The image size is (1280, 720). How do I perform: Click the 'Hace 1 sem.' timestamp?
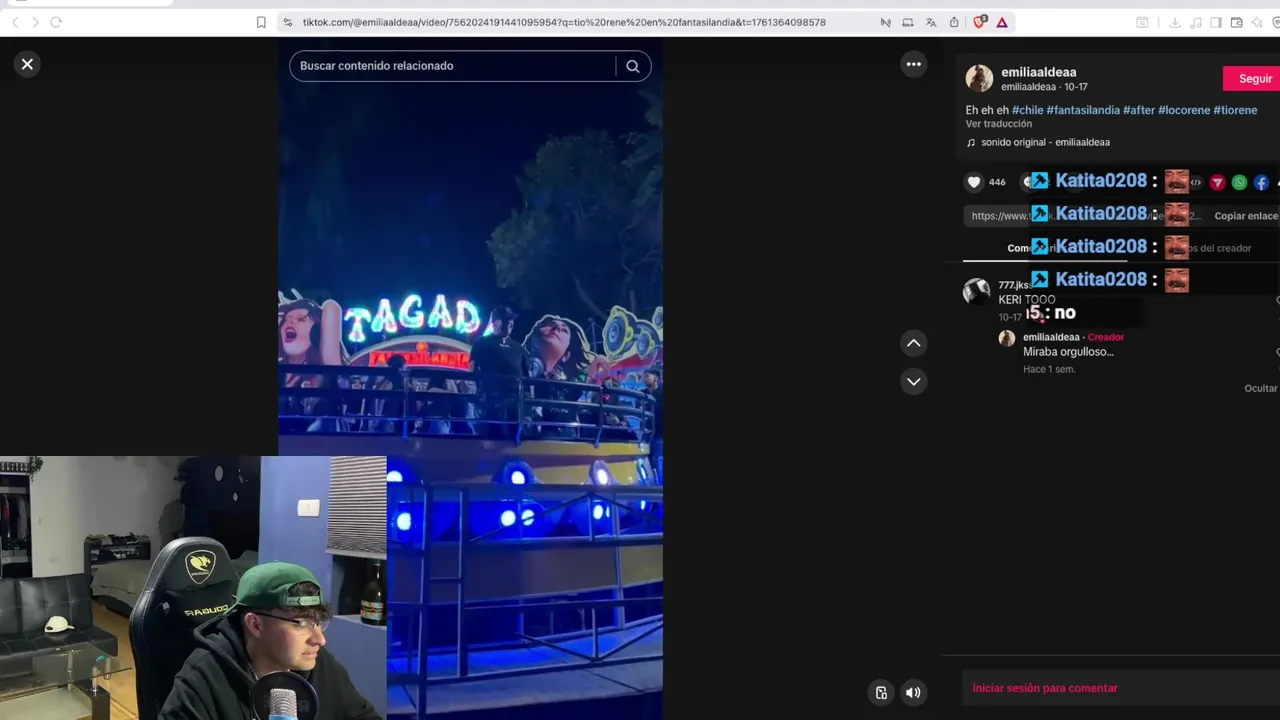(1049, 369)
